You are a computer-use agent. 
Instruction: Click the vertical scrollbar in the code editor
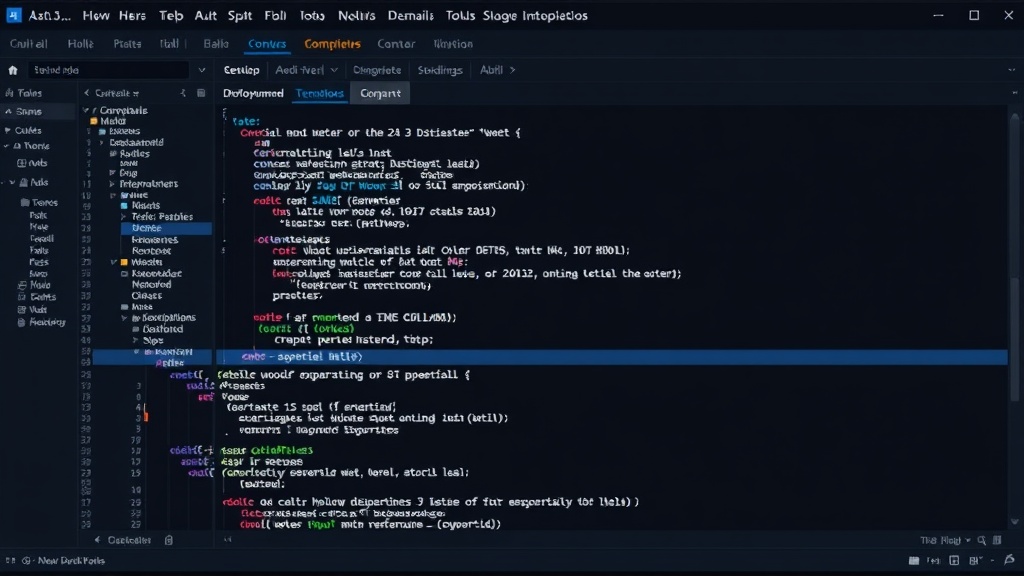click(x=1014, y=313)
